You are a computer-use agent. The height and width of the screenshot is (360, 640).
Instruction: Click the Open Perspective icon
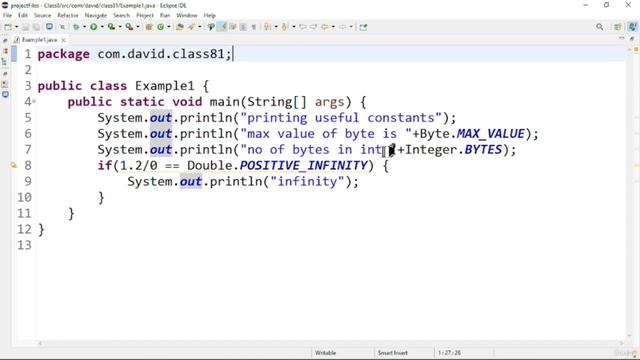[x=618, y=27]
